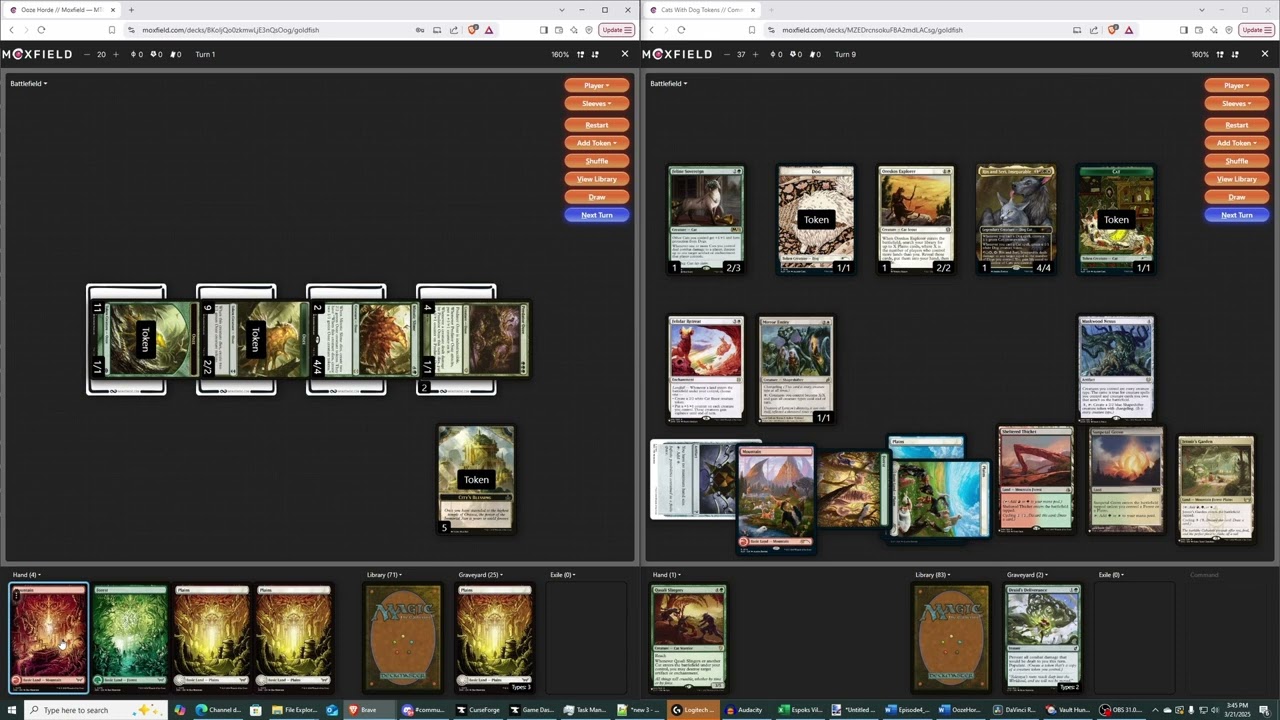1280x720 pixels.
Task: Click Restart button in Ooze Horde window
Action: (596, 125)
